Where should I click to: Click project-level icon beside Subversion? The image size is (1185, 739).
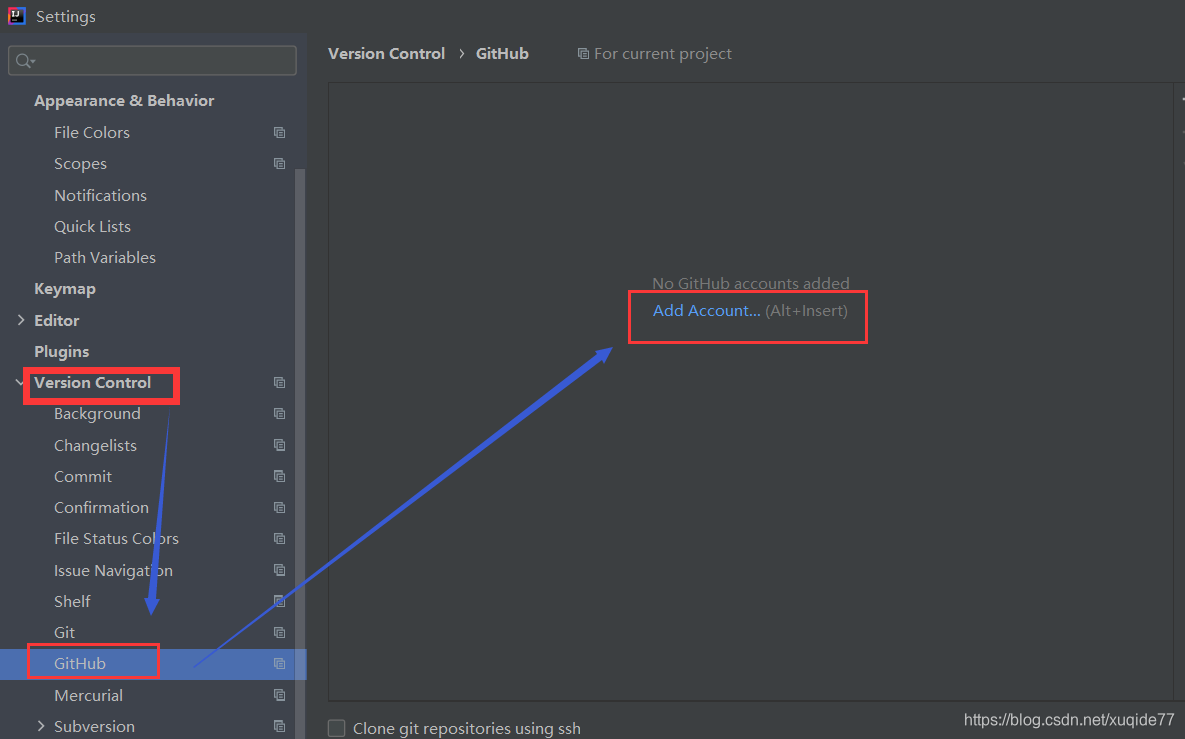coord(280,726)
